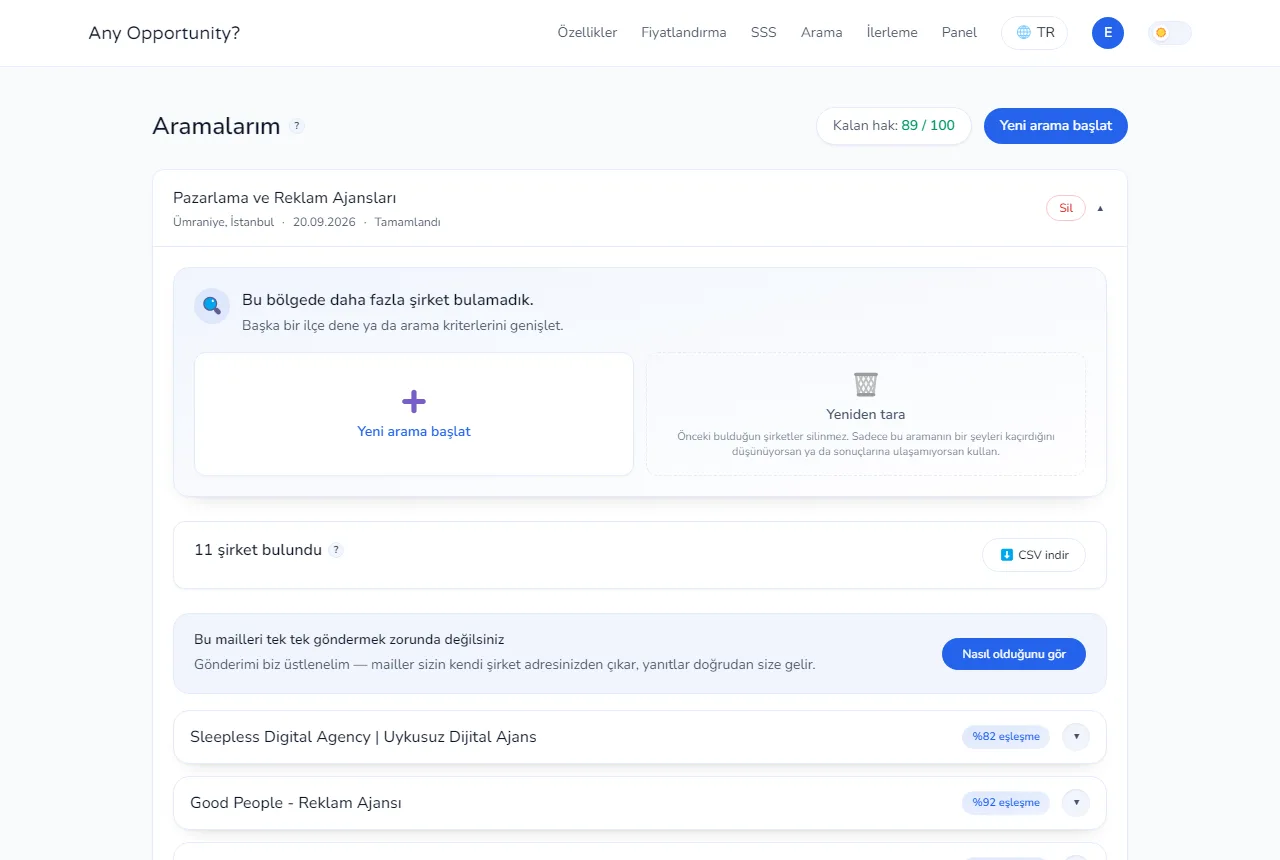Click the Tamamlandı status text
The width and height of the screenshot is (1280, 860).
click(407, 222)
